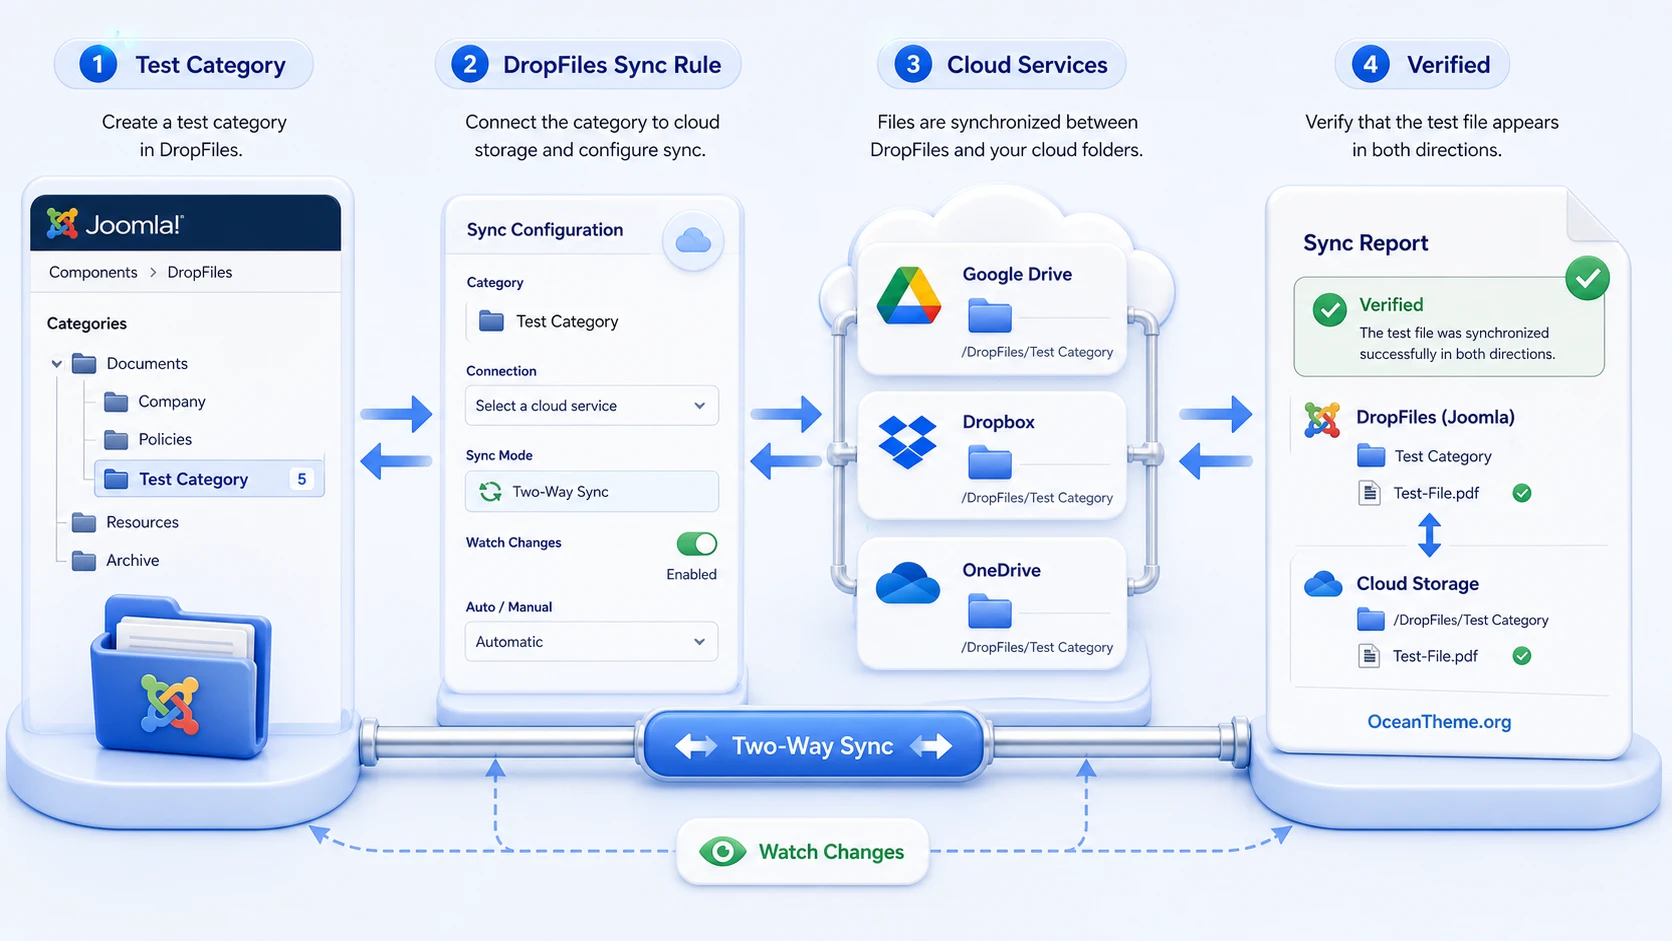Open the folder icon under Dropbox
This screenshot has width=1672, height=941.
coord(990,462)
